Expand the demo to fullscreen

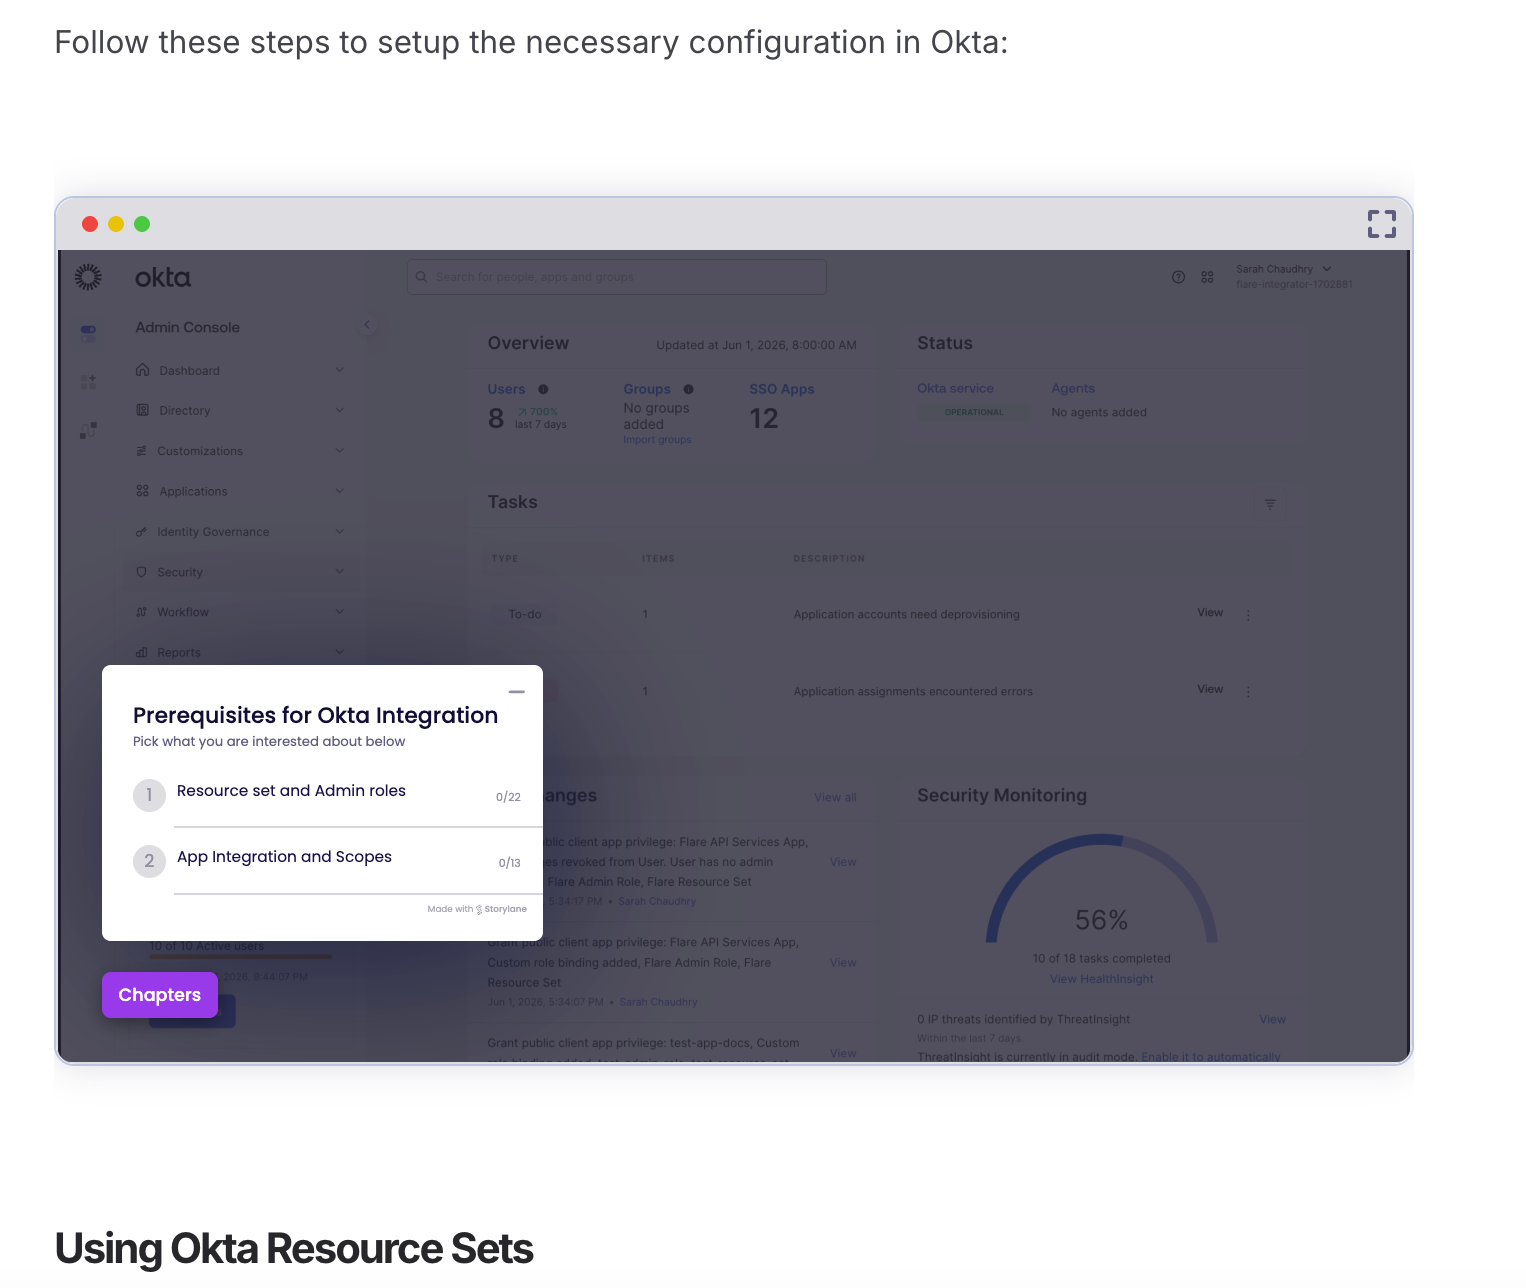click(x=1381, y=224)
